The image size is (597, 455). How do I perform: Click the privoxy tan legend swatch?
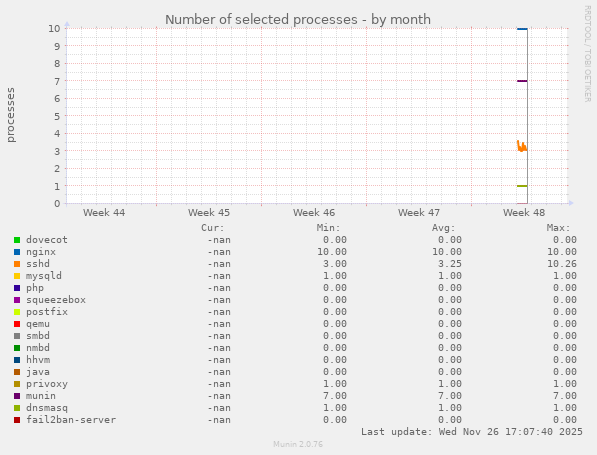pos(17,384)
